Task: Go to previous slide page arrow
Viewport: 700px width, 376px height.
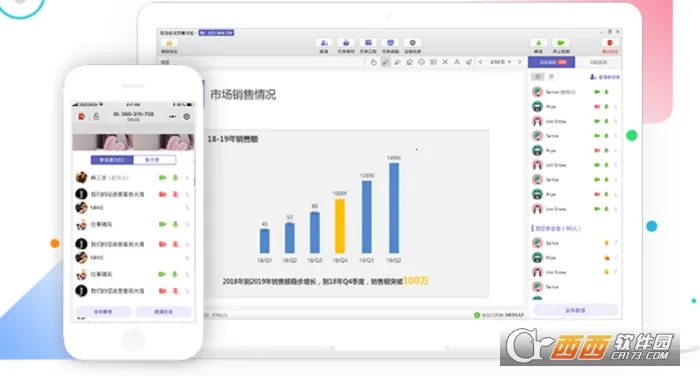Action: pyautogui.click(x=480, y=62)
